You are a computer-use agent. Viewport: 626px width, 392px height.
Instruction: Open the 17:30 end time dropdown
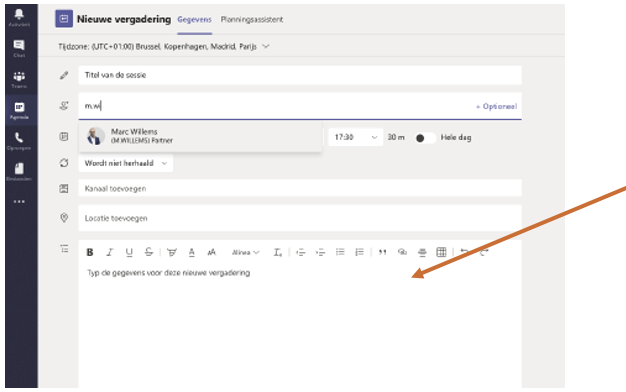point(355,137)
